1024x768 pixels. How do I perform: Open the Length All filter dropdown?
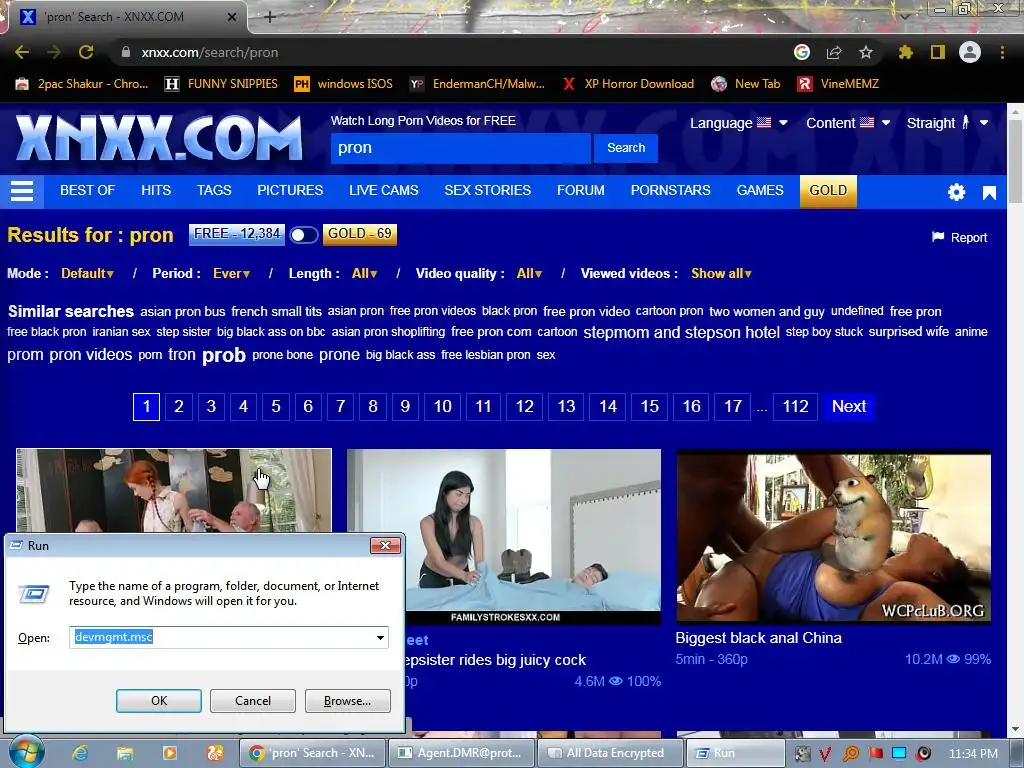pyautogui.click(x=364, y=274)
